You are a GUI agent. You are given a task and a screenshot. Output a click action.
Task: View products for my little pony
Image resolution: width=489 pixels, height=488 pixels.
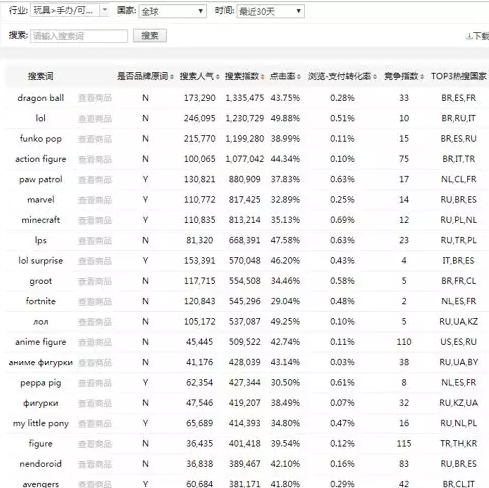pos(95,423)
